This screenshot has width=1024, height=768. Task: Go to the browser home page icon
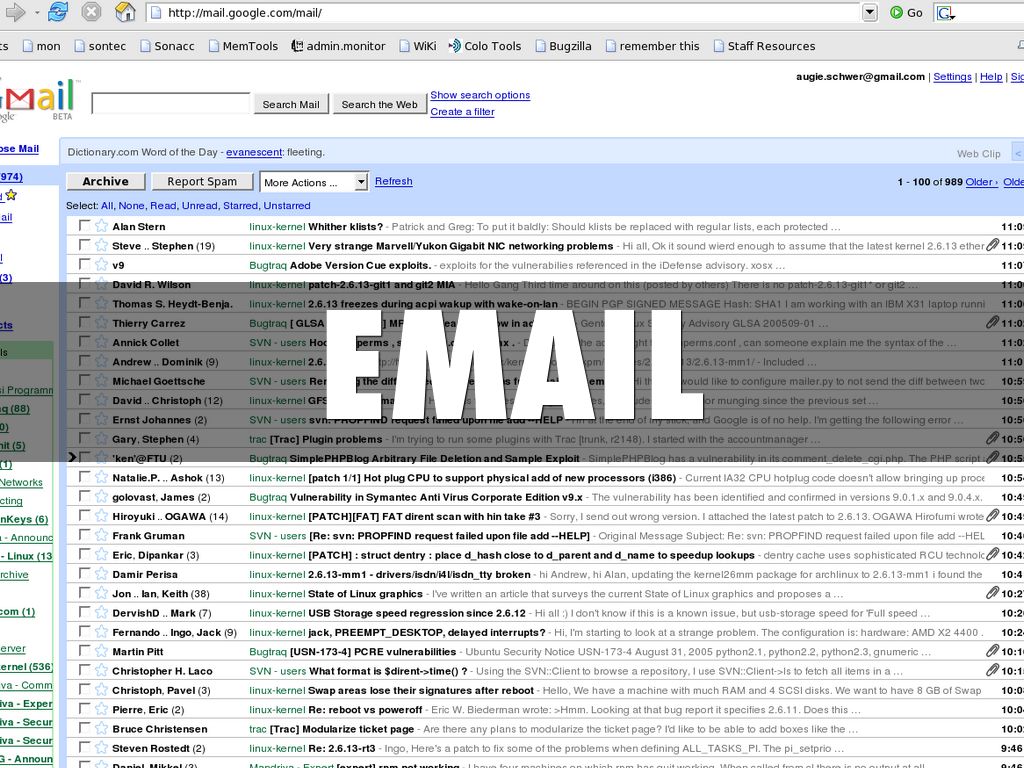[x=124, y=12]
